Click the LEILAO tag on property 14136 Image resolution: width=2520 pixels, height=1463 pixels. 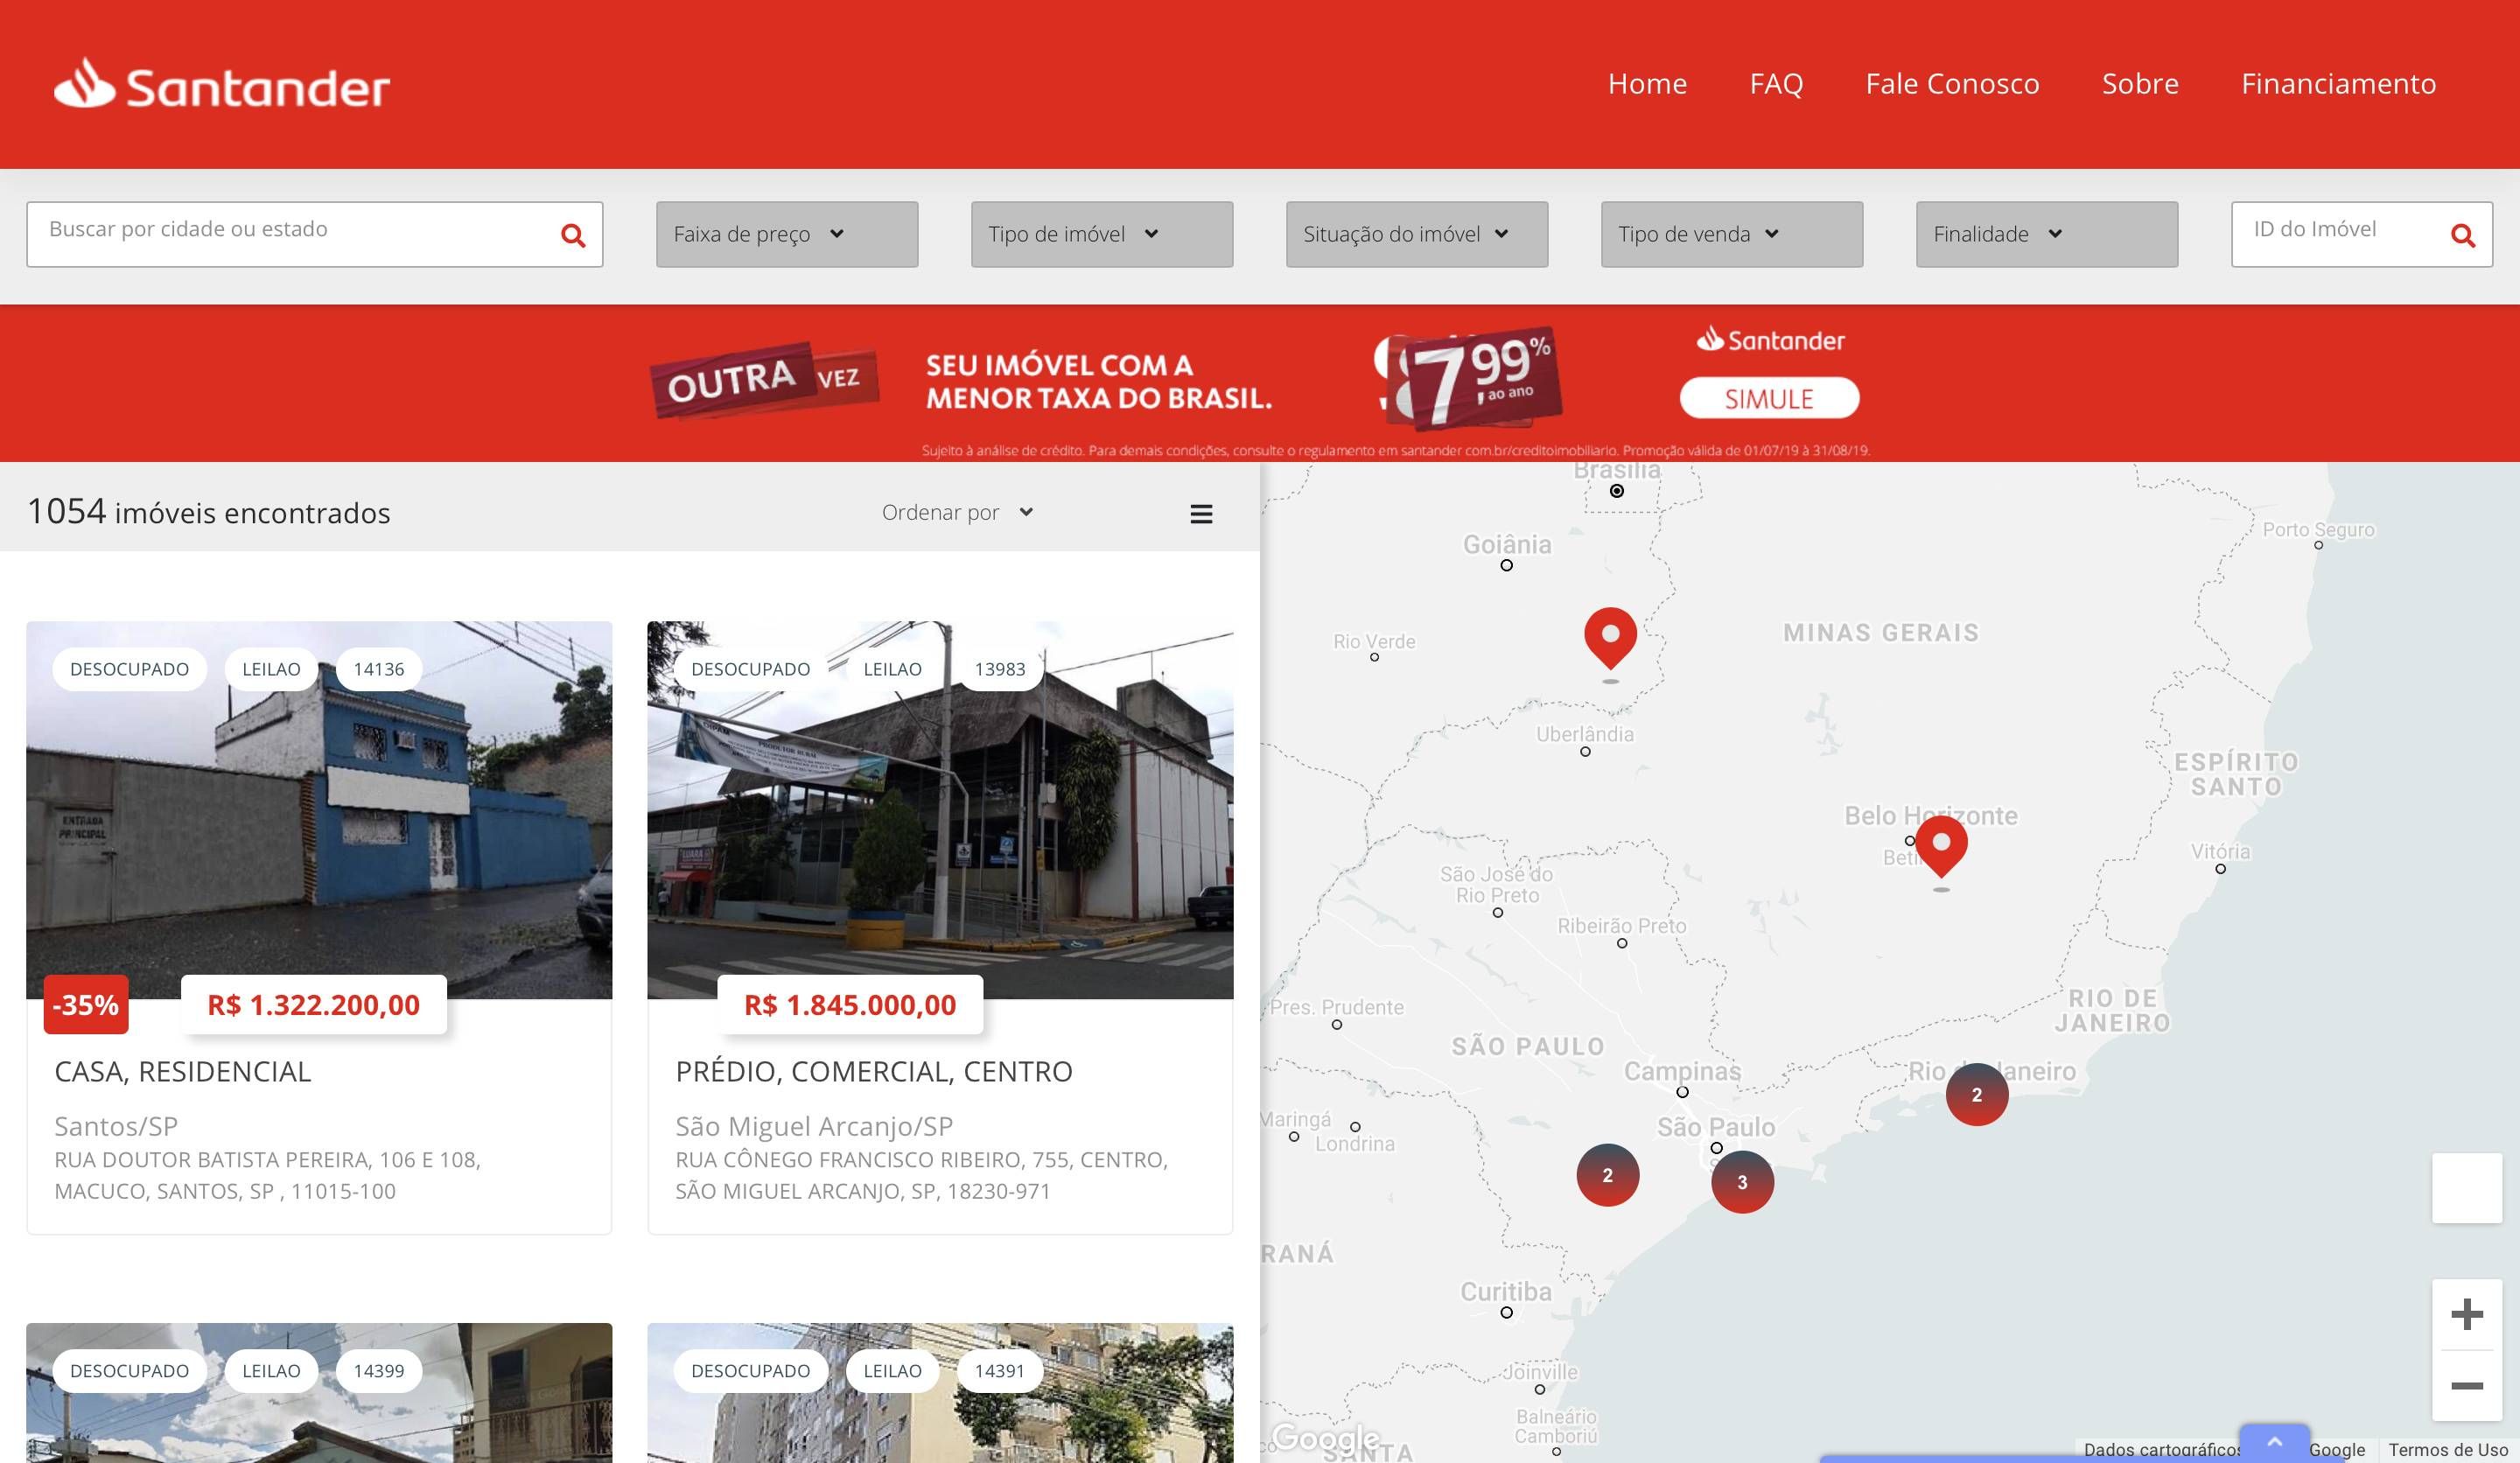coord(271,669)
